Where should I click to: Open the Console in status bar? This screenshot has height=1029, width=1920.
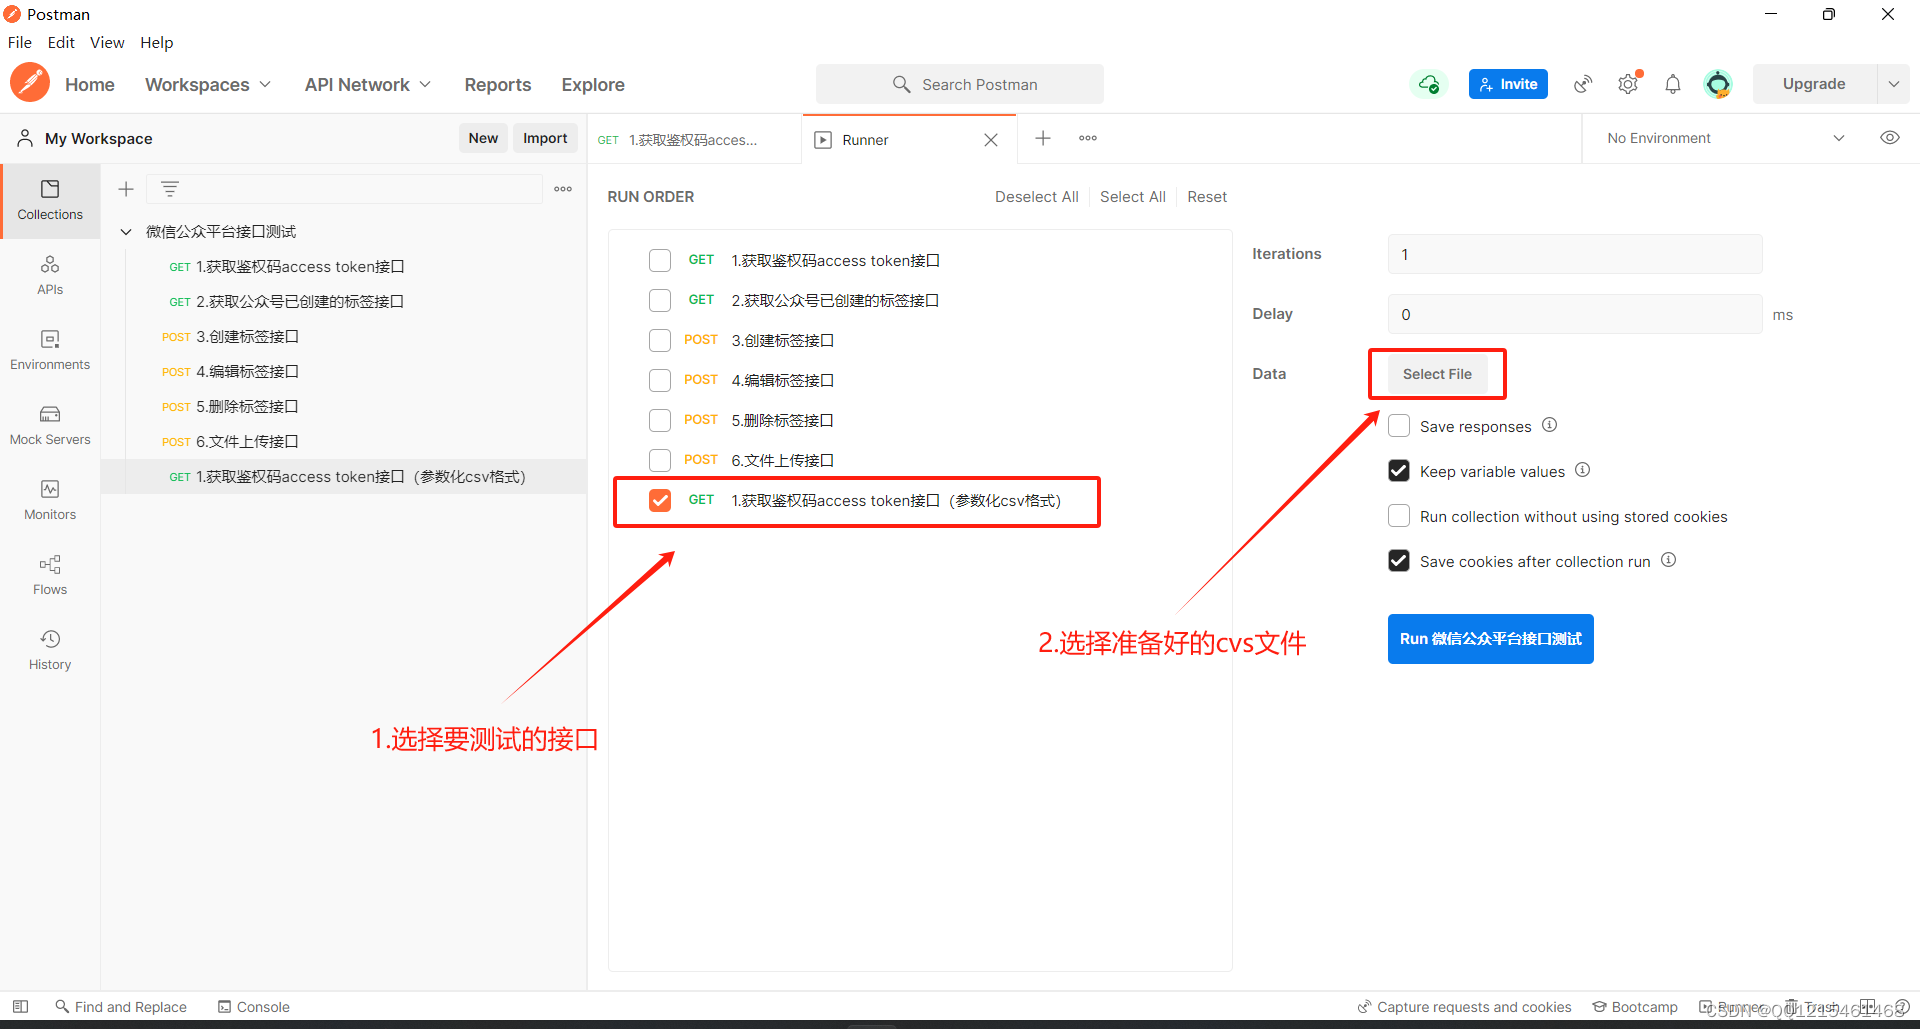[x=254, y=1007]
